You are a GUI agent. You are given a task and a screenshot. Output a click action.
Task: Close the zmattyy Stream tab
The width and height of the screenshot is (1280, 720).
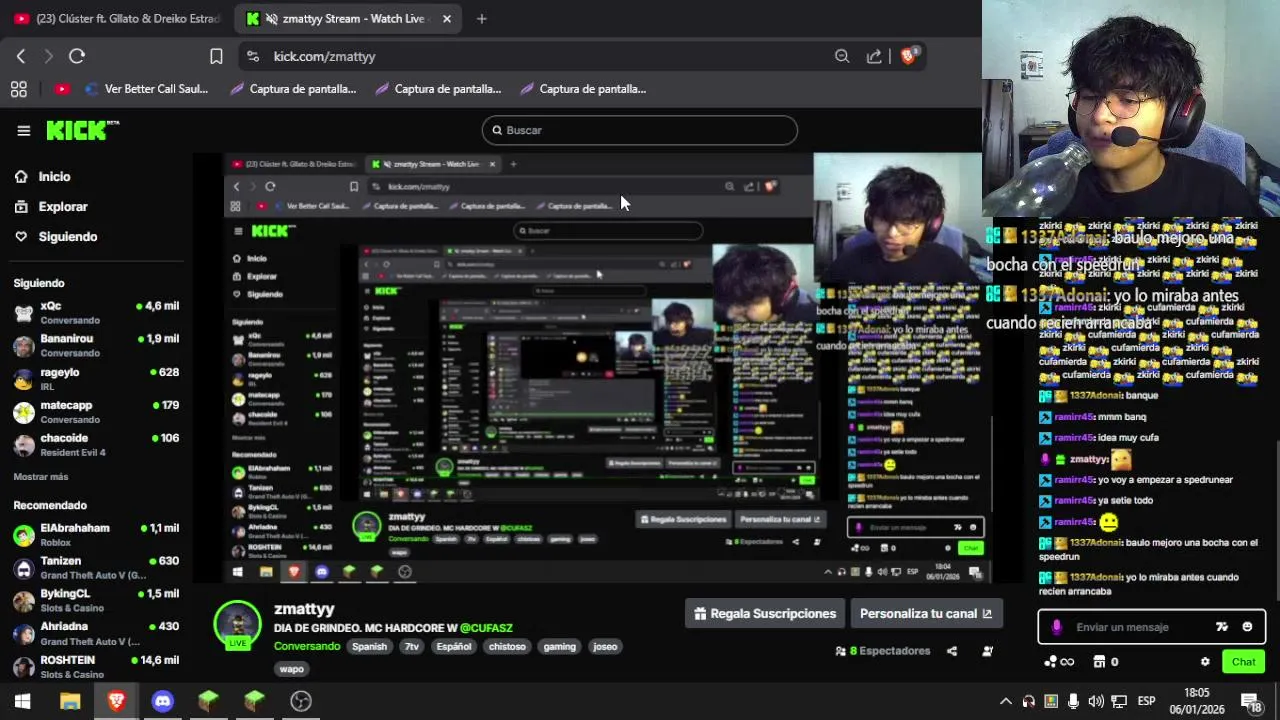[x=446, y=18]
